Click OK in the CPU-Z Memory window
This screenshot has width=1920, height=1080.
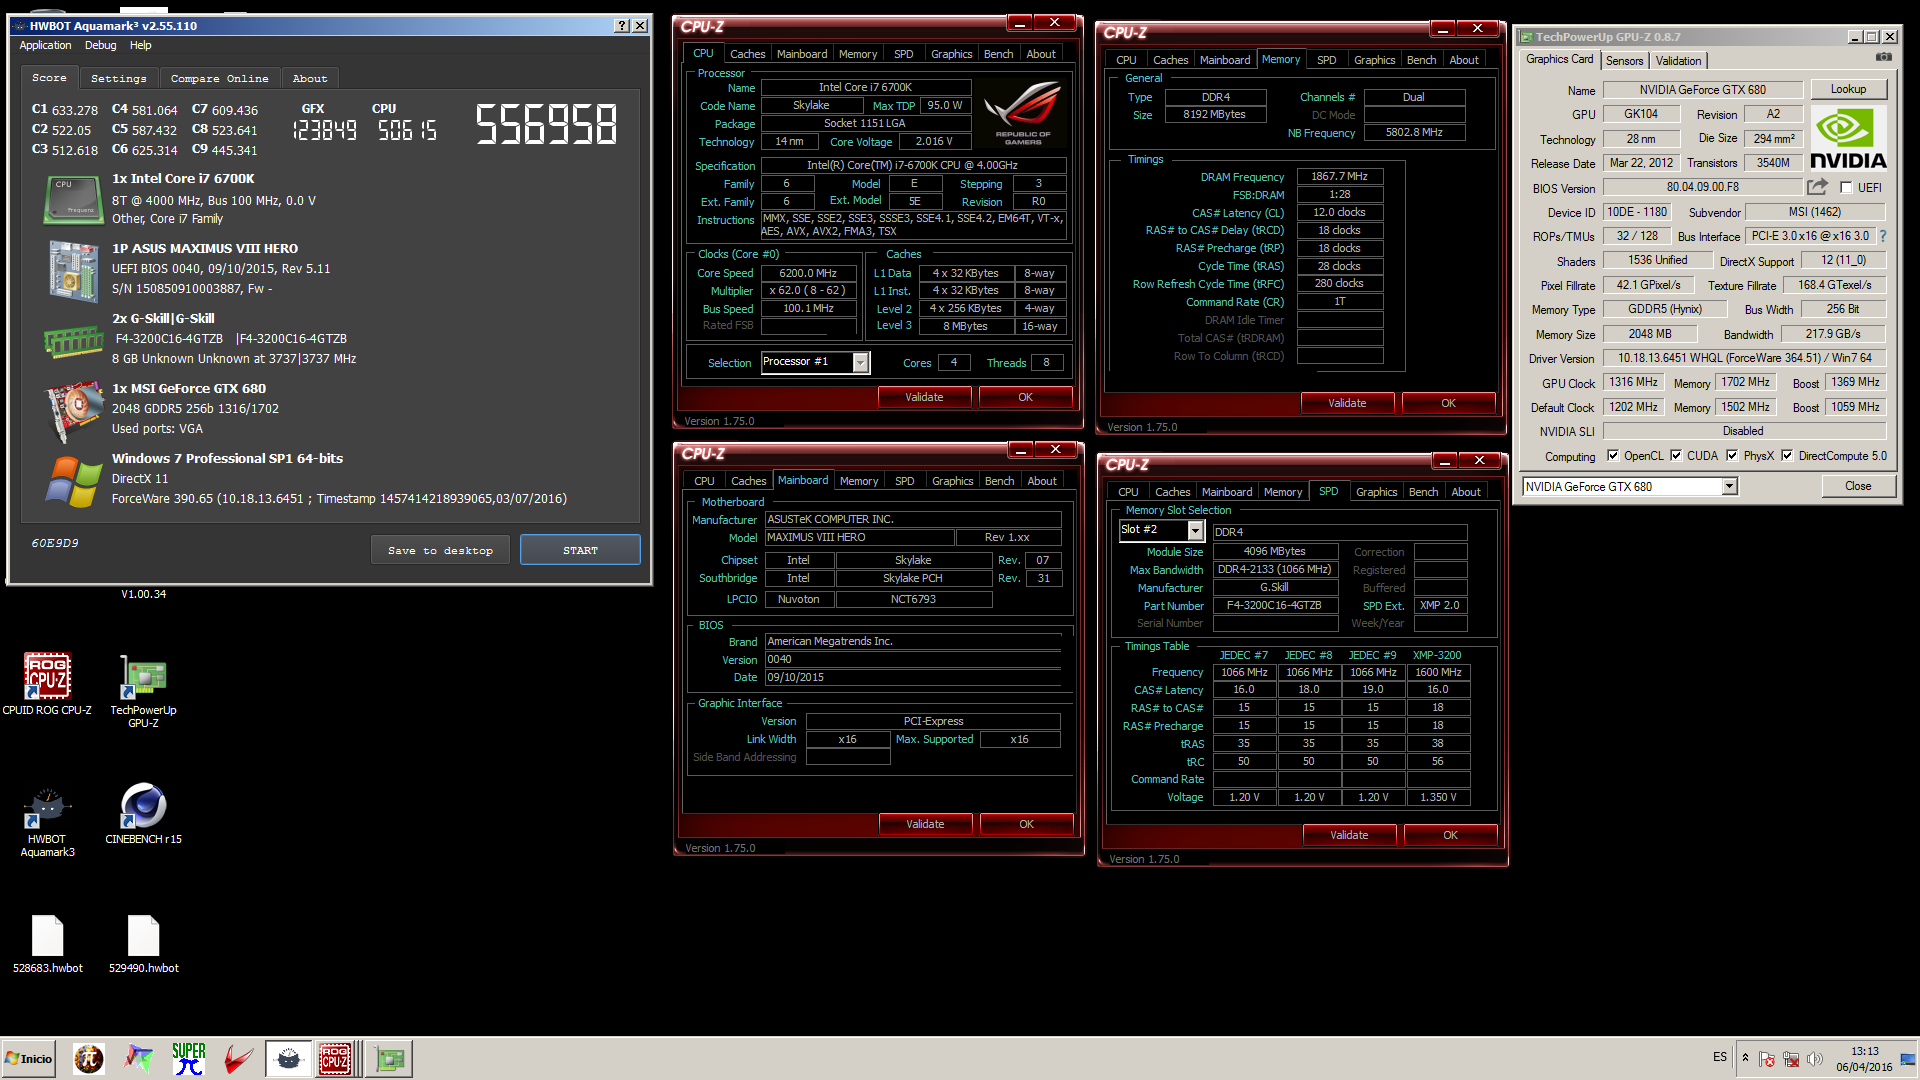1448,403
